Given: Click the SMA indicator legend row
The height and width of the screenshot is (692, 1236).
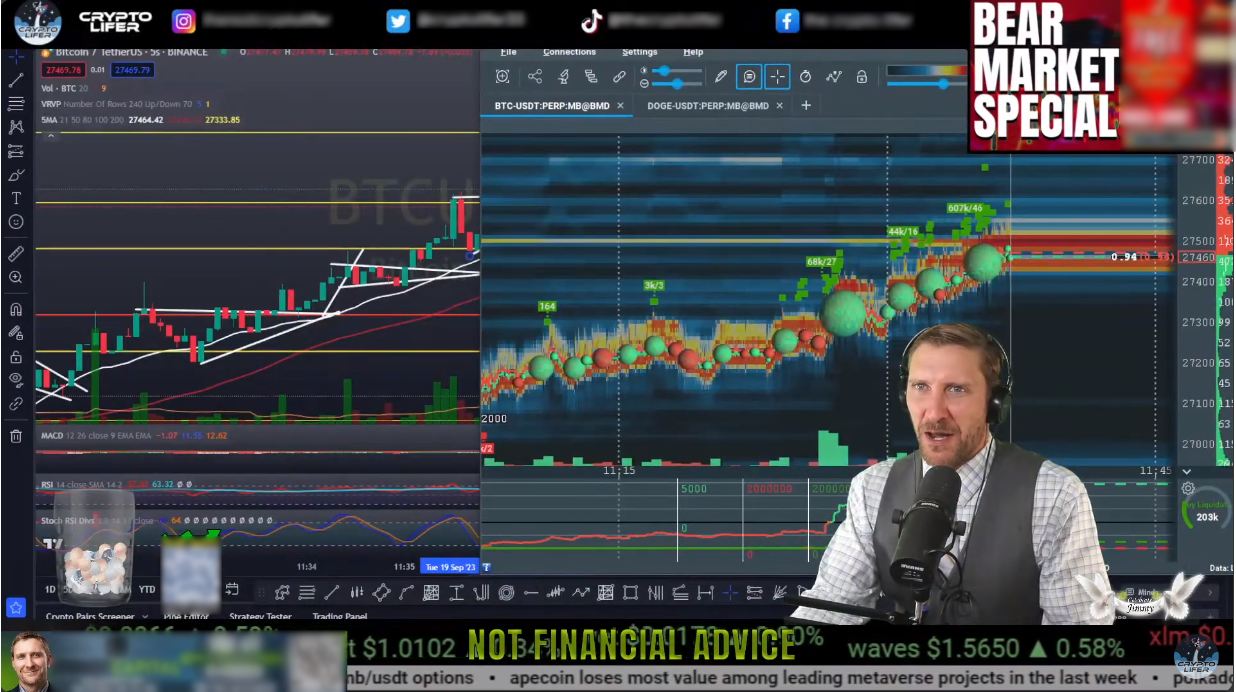Looking at the screenshot, I should [140, 119].
